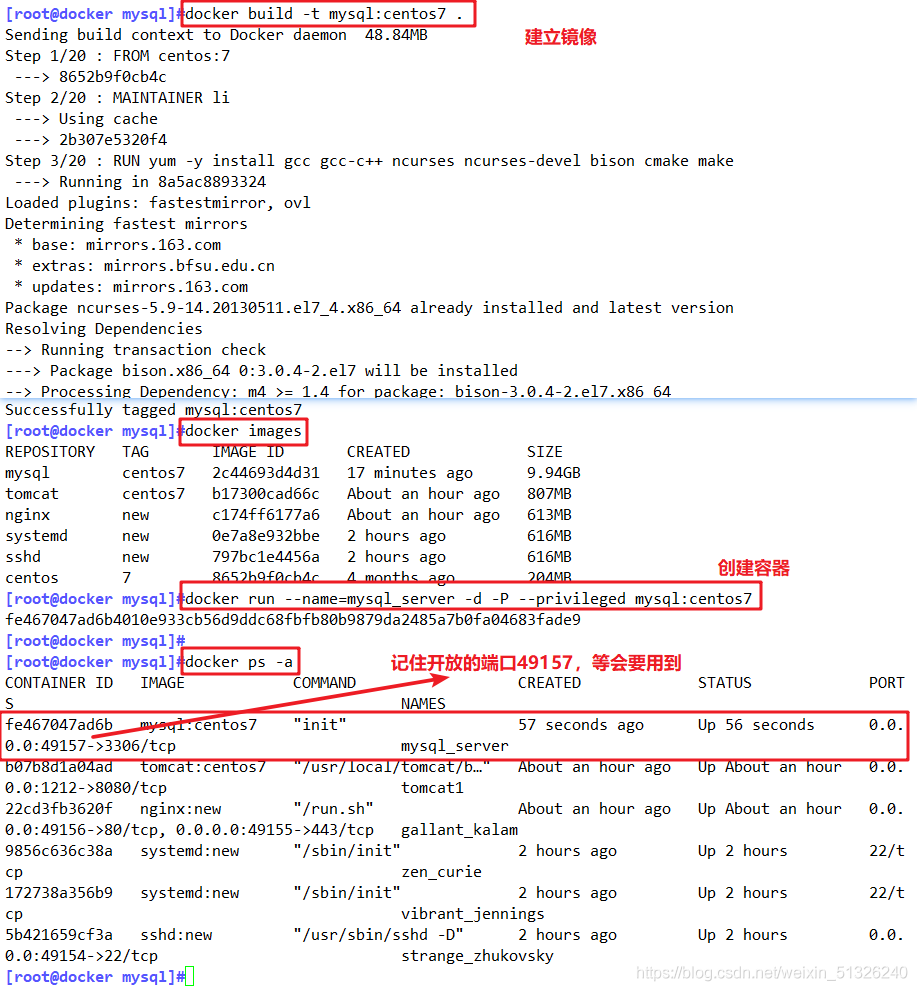Image resolution: width=917 pixels, height=991 pixels.
Task: Click the 'Using cache' line
Action: (x=108, y=118)
